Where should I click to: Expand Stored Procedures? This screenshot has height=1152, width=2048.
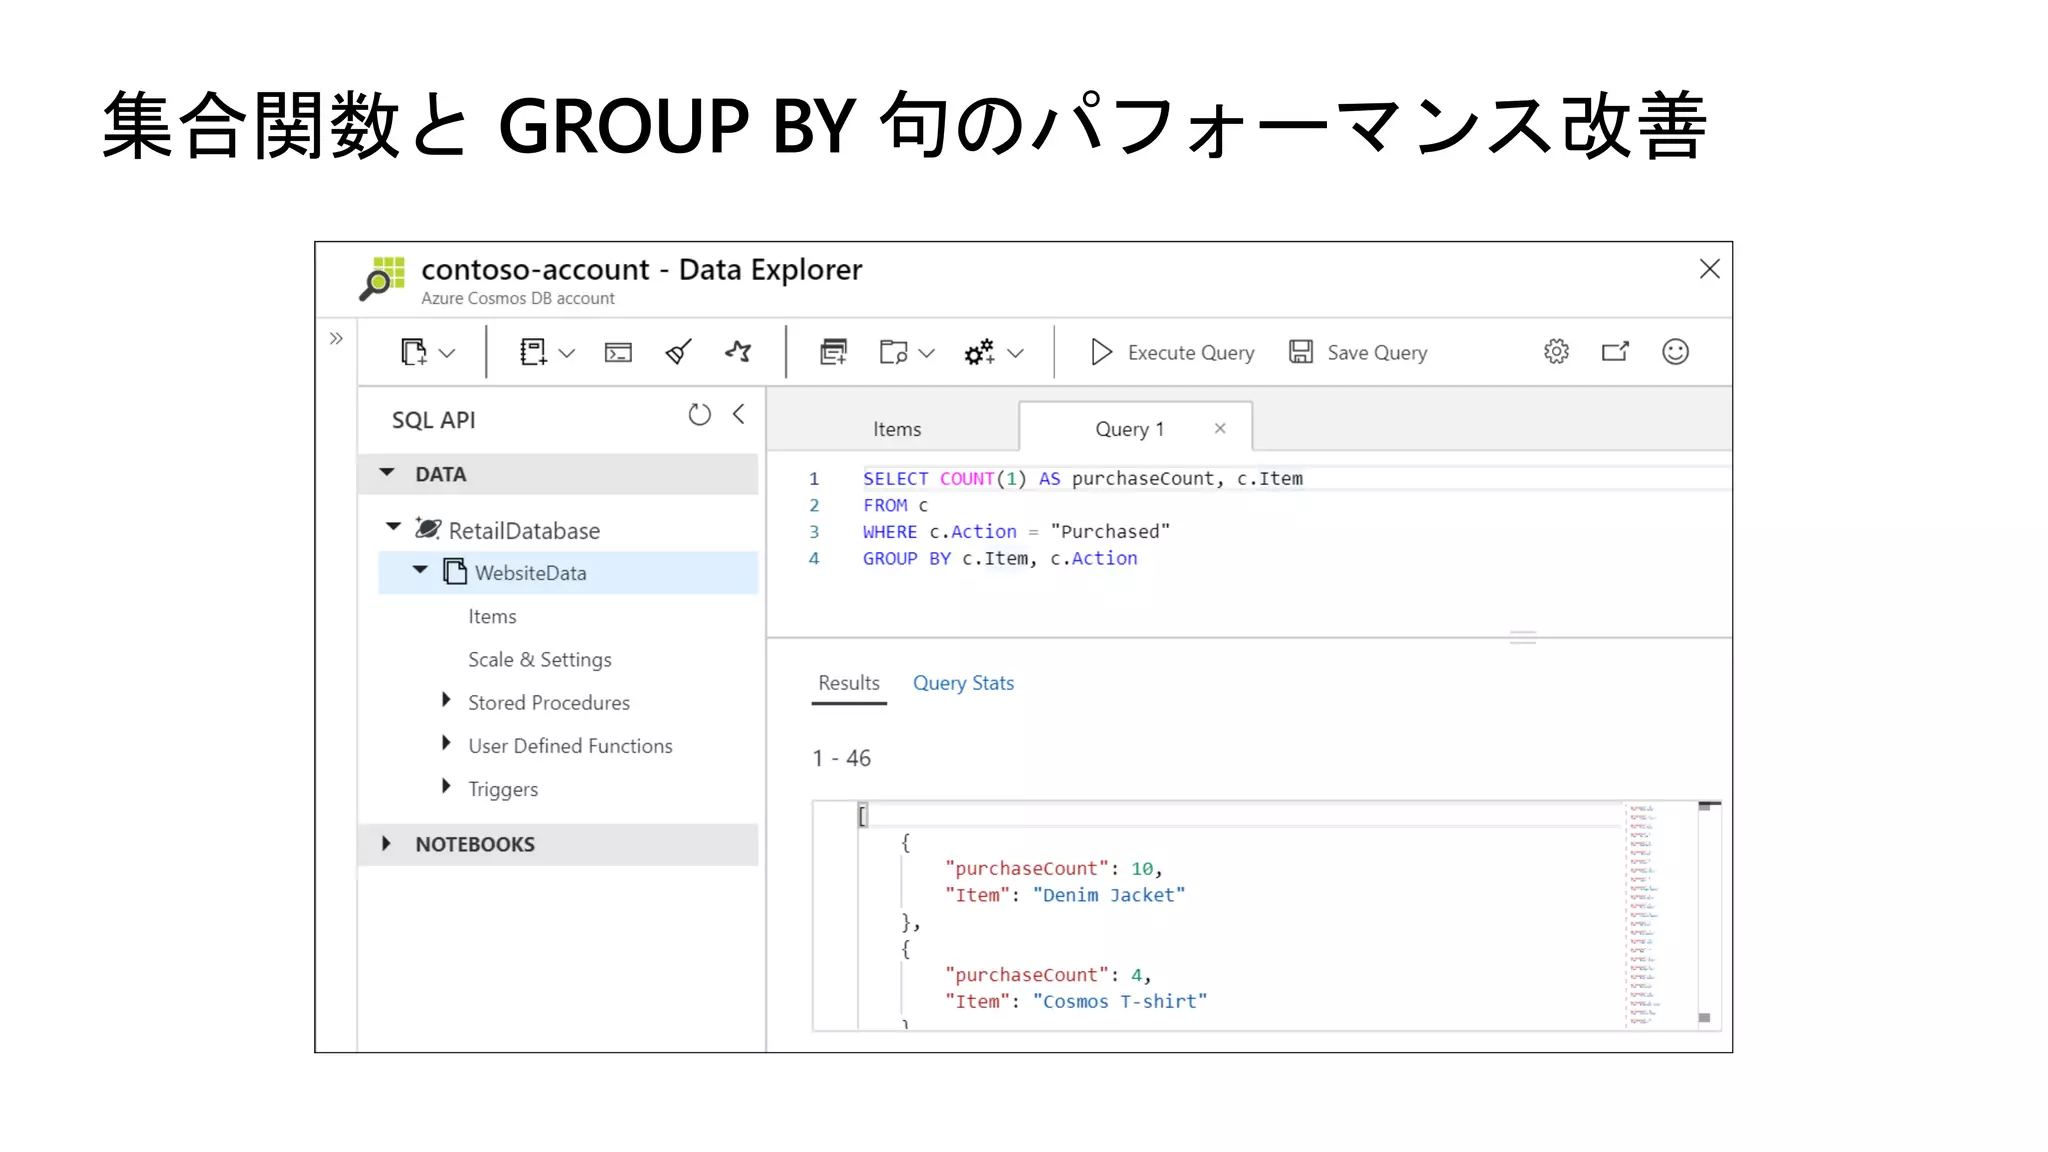(446, 700)
